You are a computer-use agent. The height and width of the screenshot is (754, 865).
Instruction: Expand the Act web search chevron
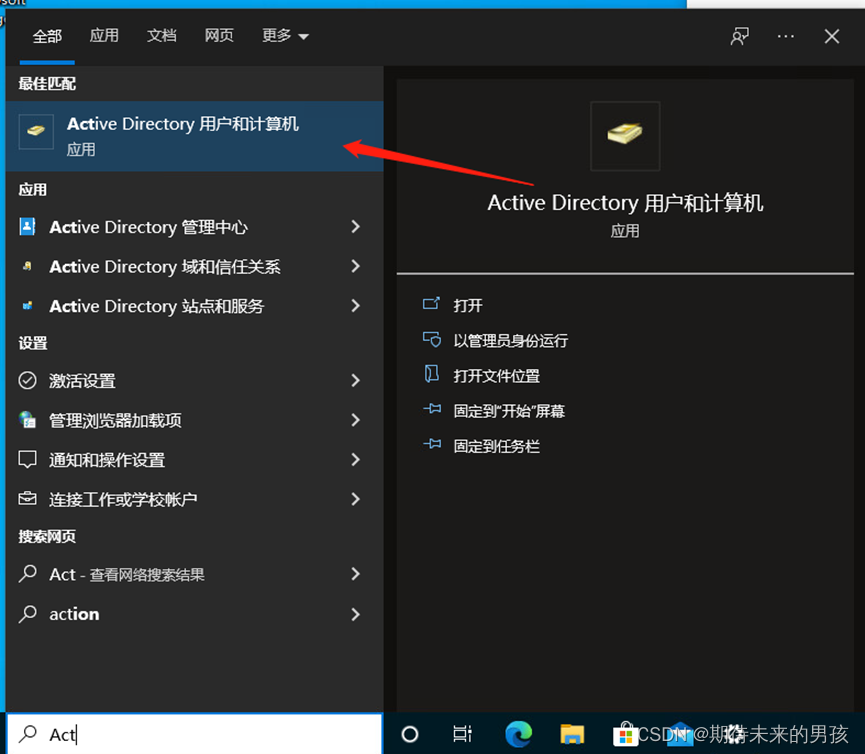click(356, 574)
